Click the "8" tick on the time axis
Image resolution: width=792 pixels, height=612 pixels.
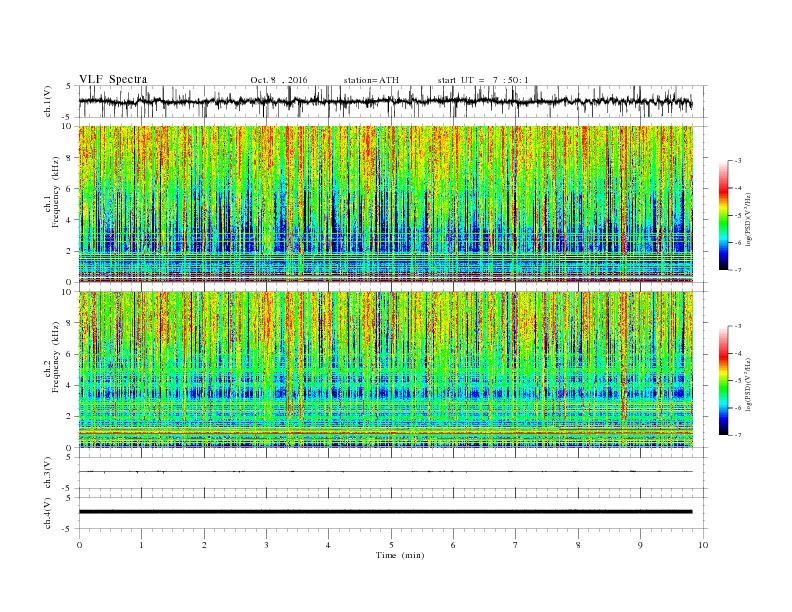[x=578, y=545]
